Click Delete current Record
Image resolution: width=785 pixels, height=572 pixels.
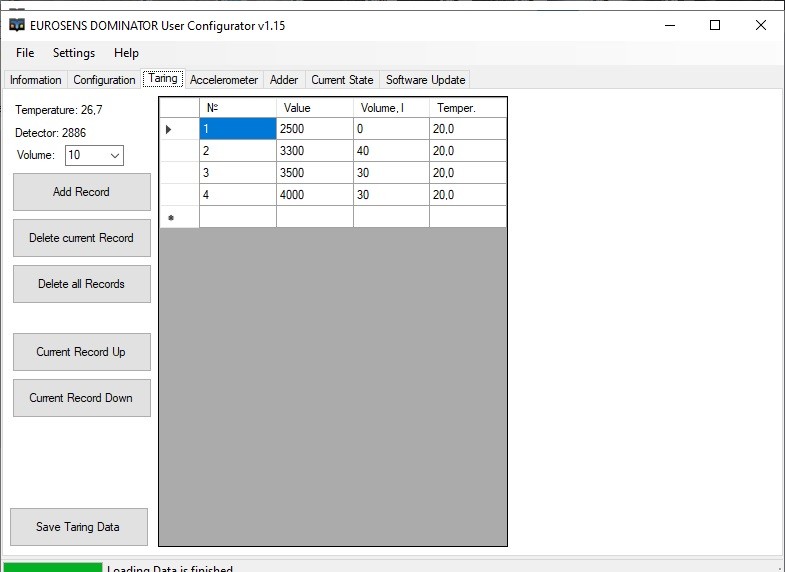click(82, 238)
